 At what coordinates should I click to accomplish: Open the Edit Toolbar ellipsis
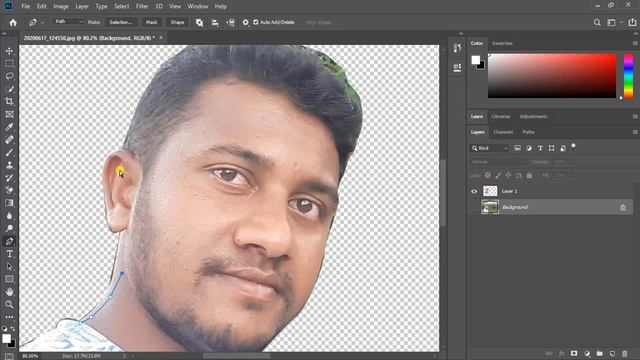(9, 317)
